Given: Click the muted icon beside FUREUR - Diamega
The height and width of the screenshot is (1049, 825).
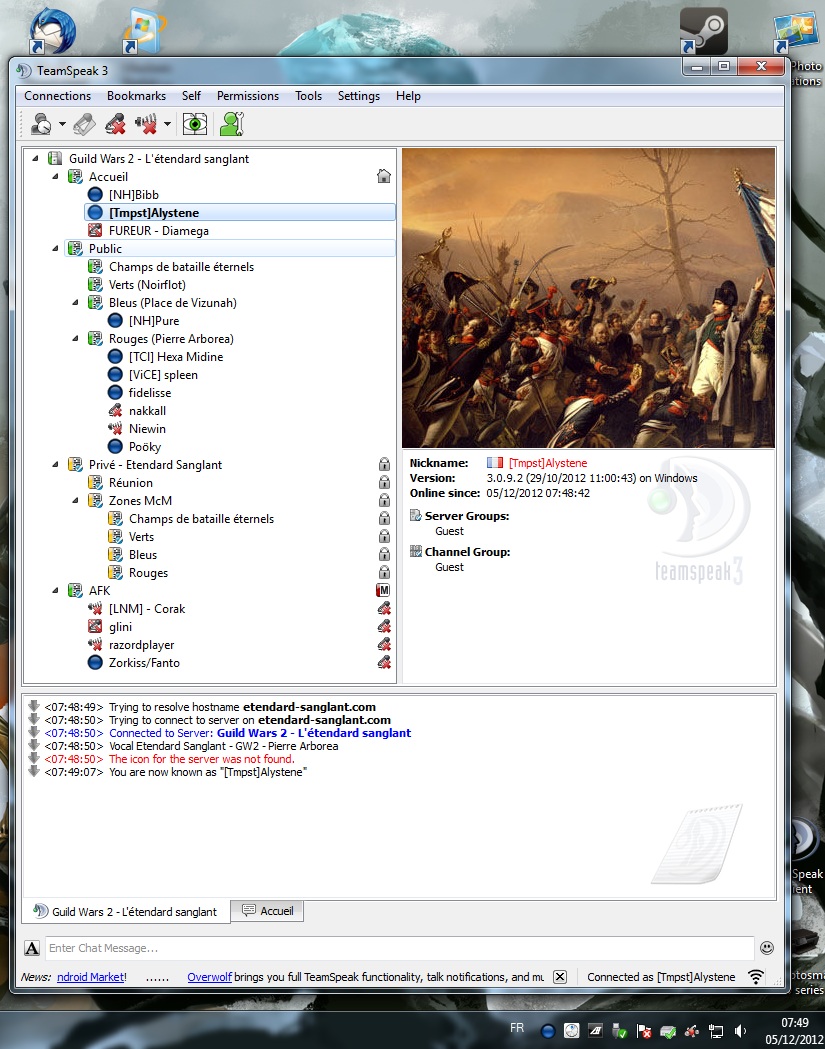Looking at the screenshot, I should click(95, 231).
